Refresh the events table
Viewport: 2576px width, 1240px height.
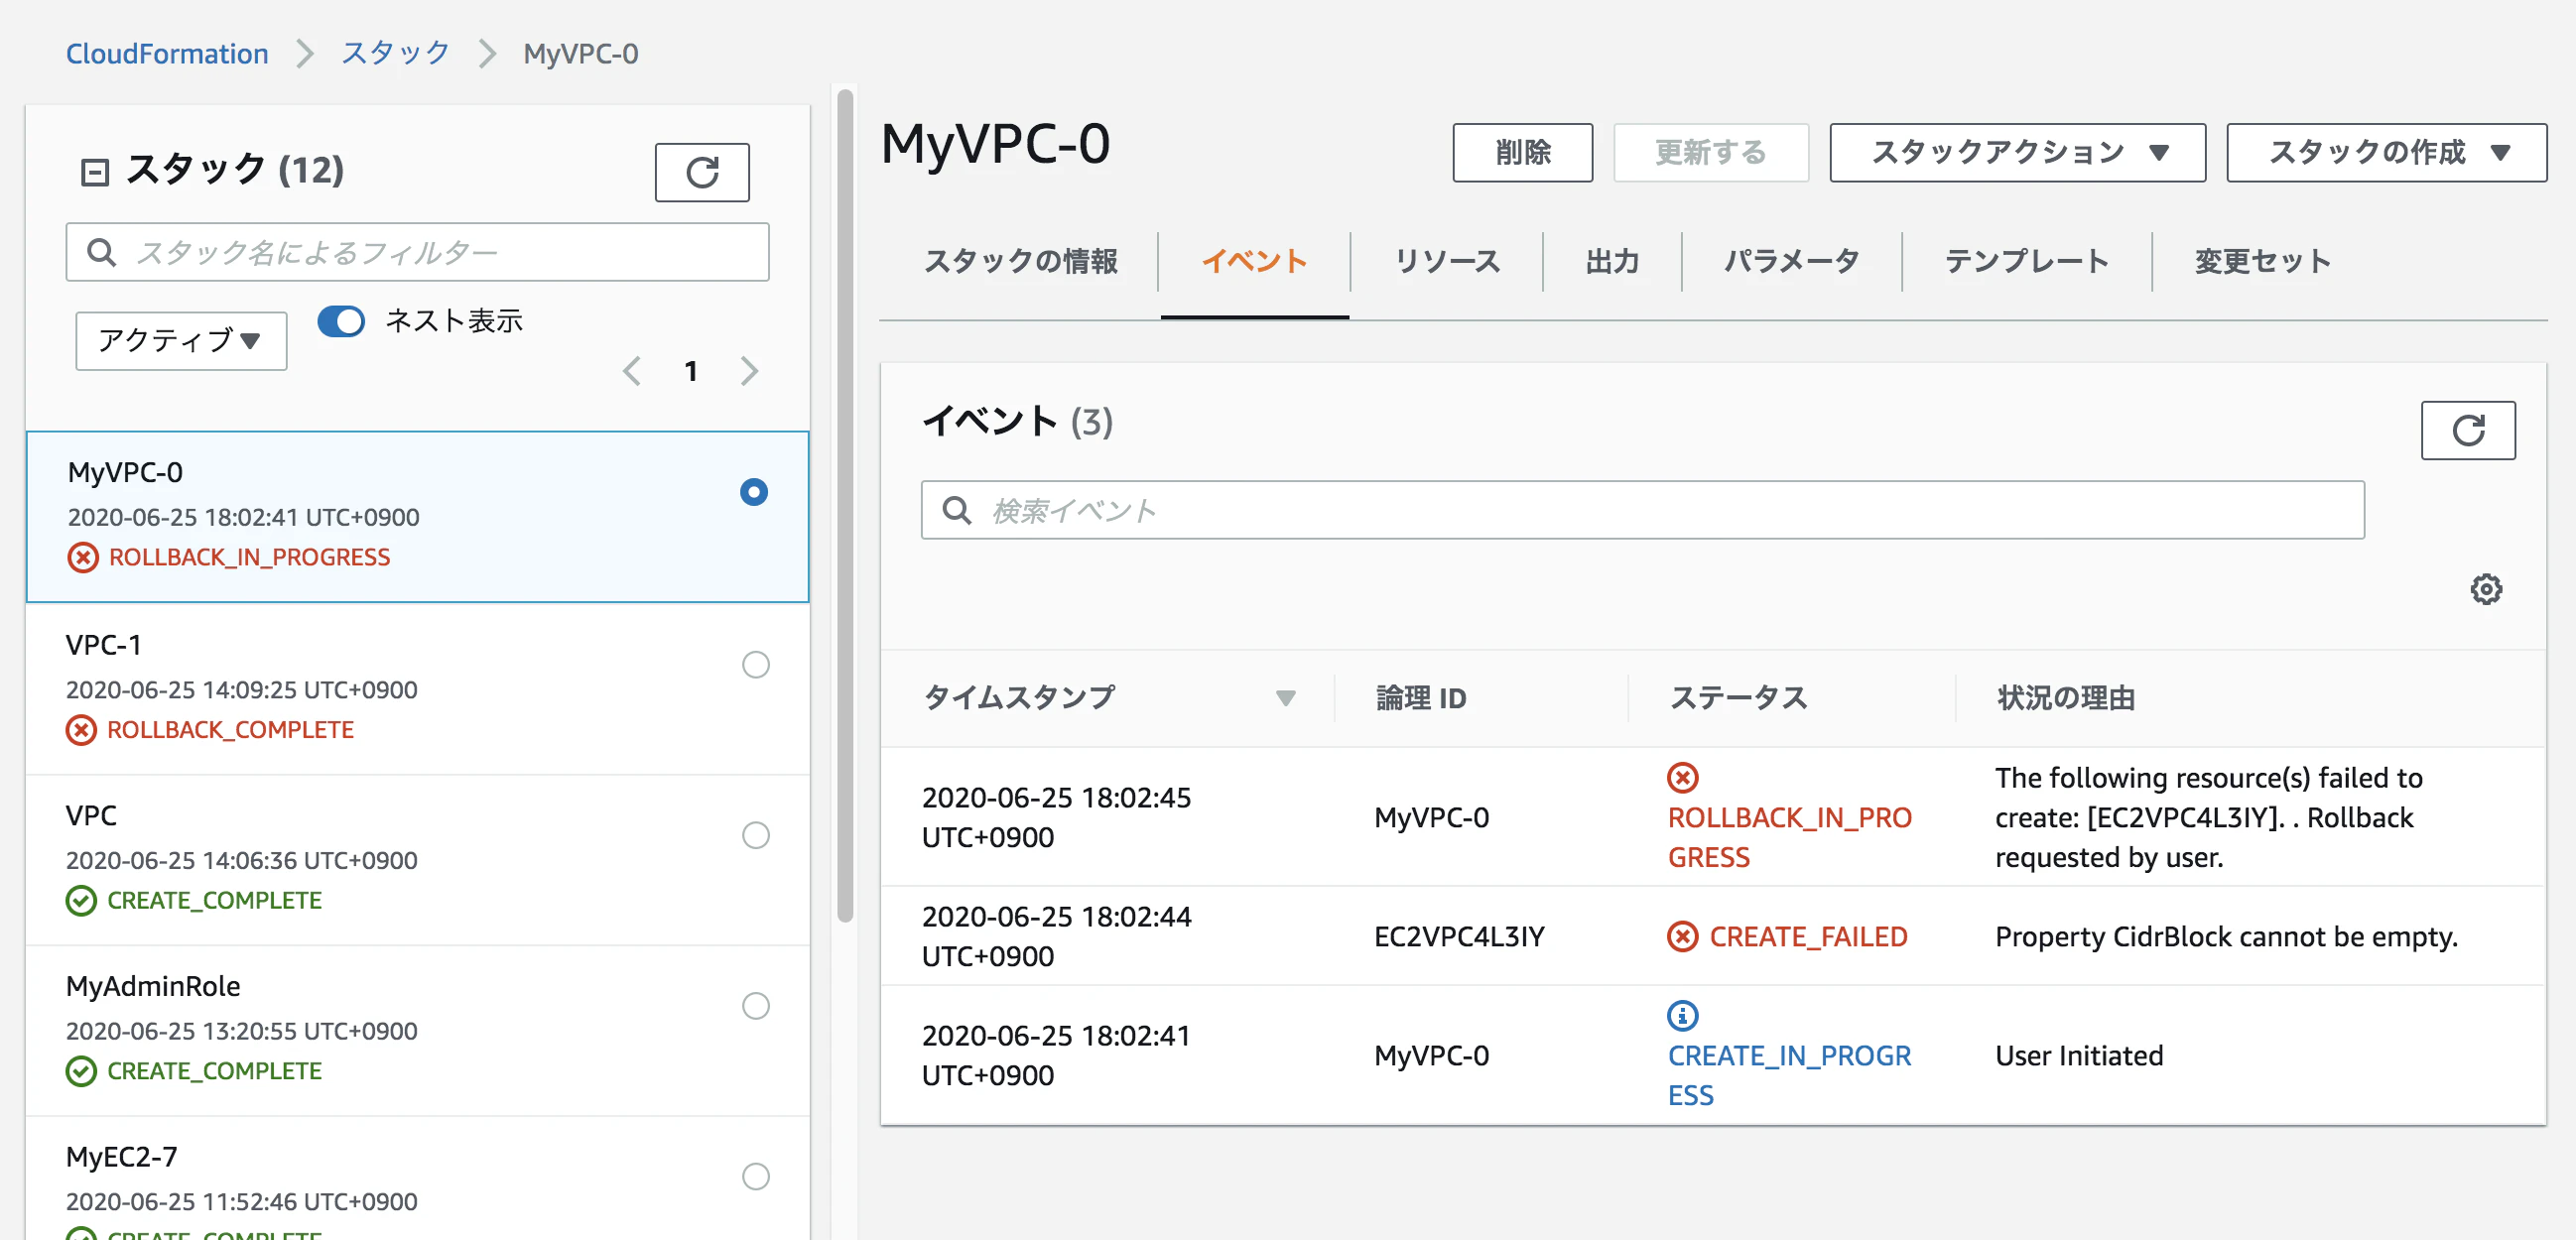2467,430
